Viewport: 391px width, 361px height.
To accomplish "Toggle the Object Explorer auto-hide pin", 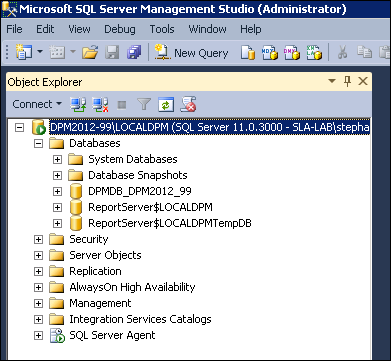I will [x=347, y=81].
